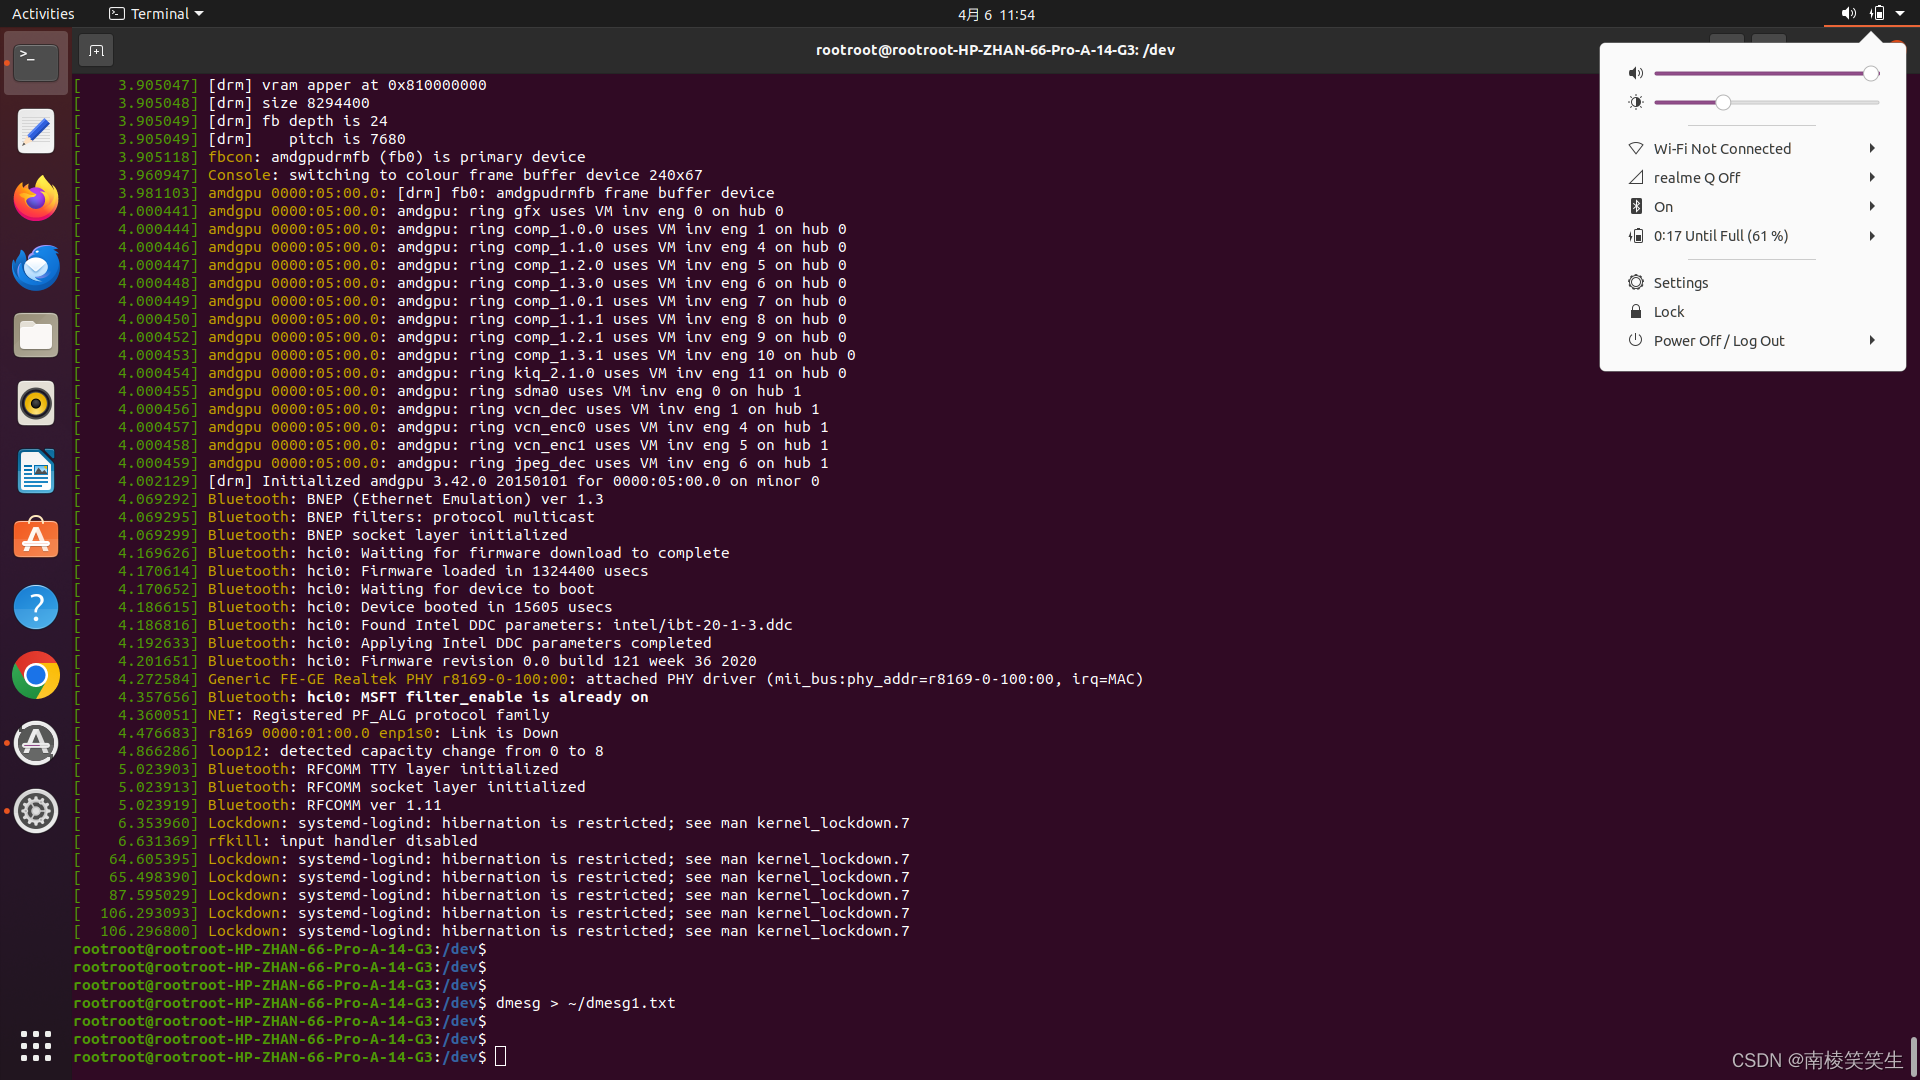
Task: Mute using the volume speaker icon
Action: [x=1636, y=73]
